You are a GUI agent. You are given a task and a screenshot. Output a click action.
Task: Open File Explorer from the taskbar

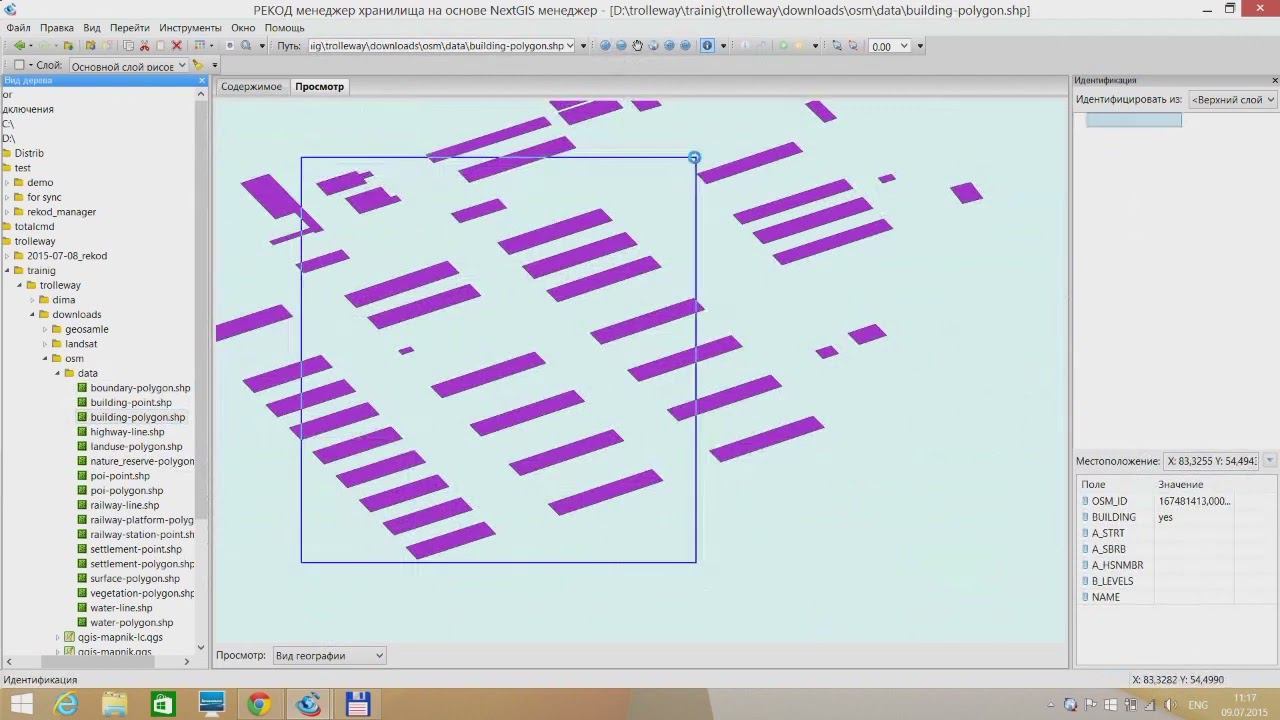point(114,704)
